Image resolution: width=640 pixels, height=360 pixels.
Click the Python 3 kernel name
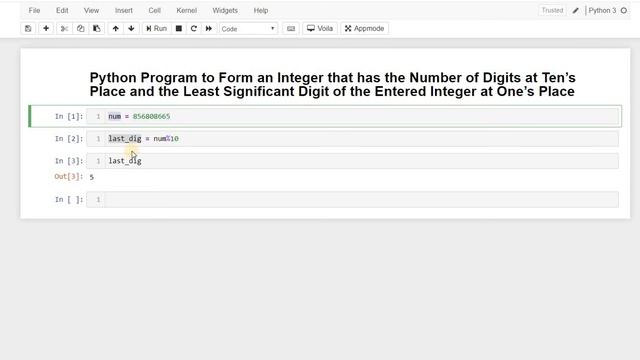click(602, 11)
